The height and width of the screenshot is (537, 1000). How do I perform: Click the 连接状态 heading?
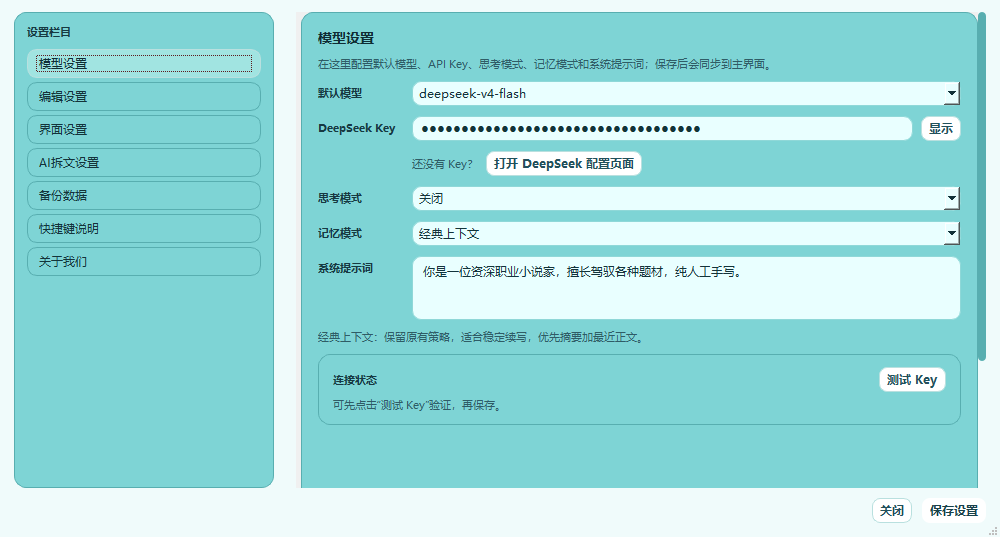(355, 380)
